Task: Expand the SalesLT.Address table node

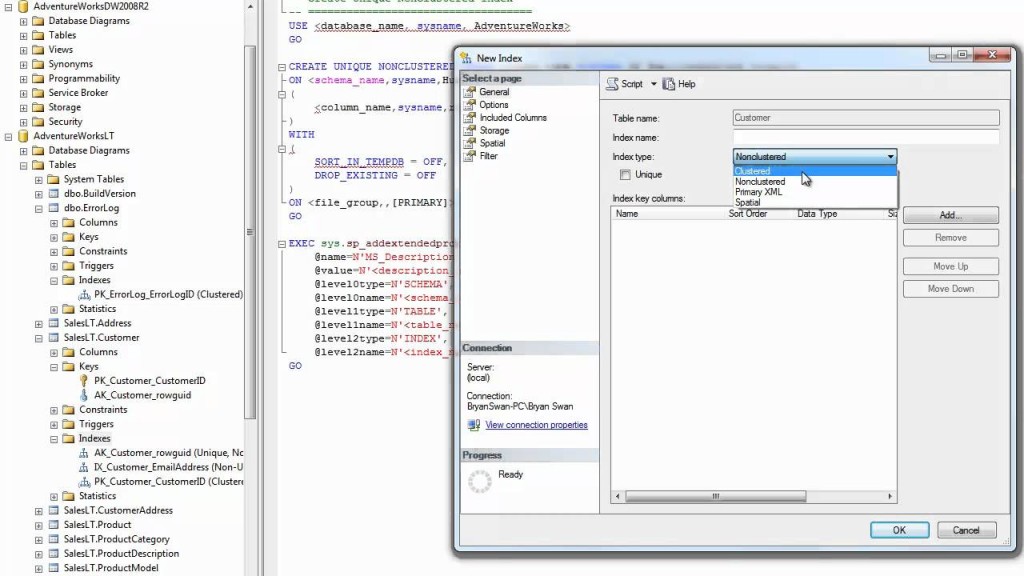Action: click(39, 323)
